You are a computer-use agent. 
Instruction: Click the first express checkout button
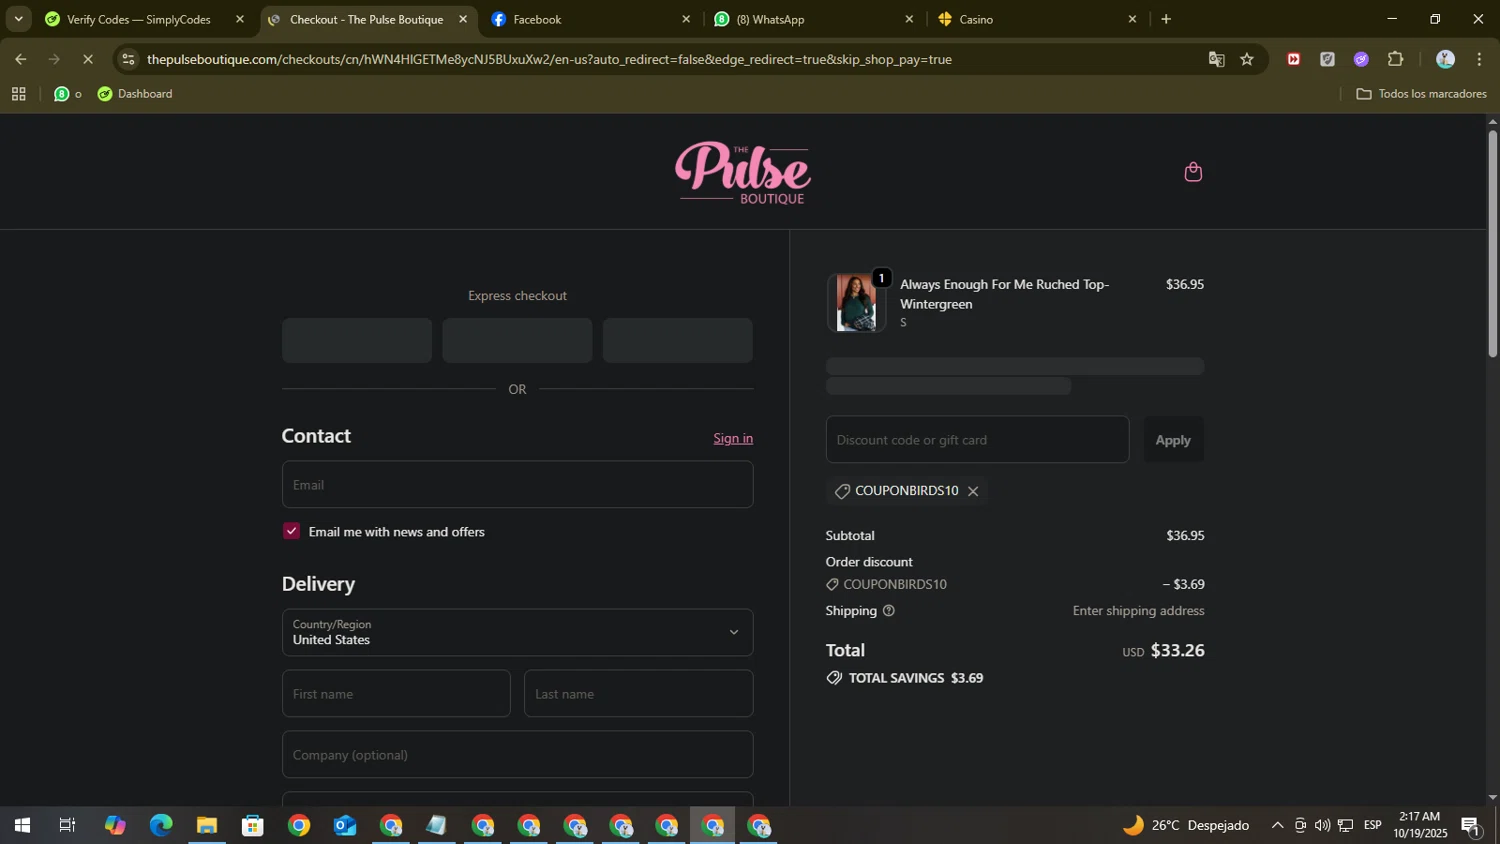pyautogui.click(x=357, y=341)
